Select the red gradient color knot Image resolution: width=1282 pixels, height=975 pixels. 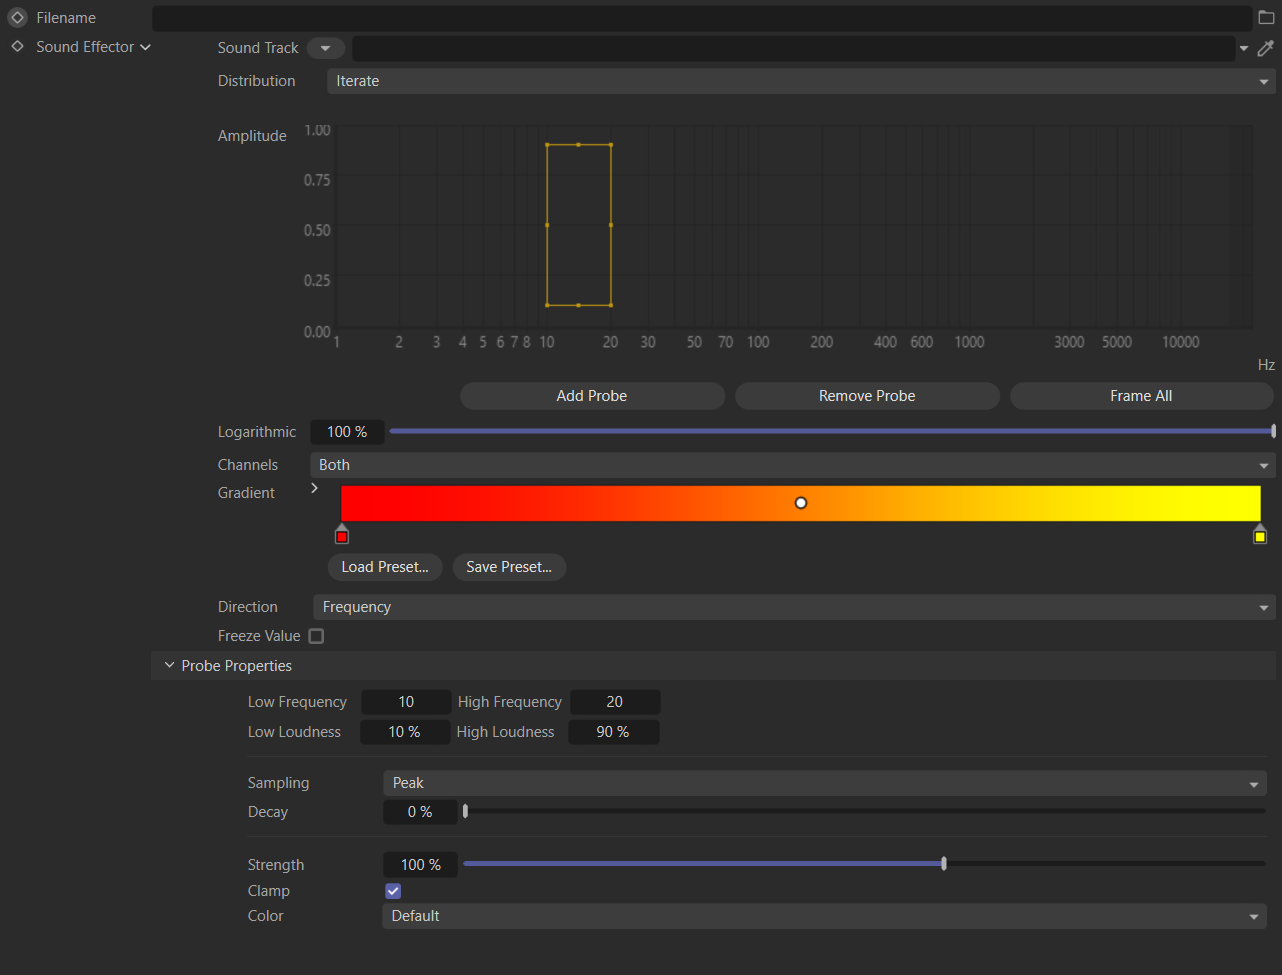pos(342,535)
